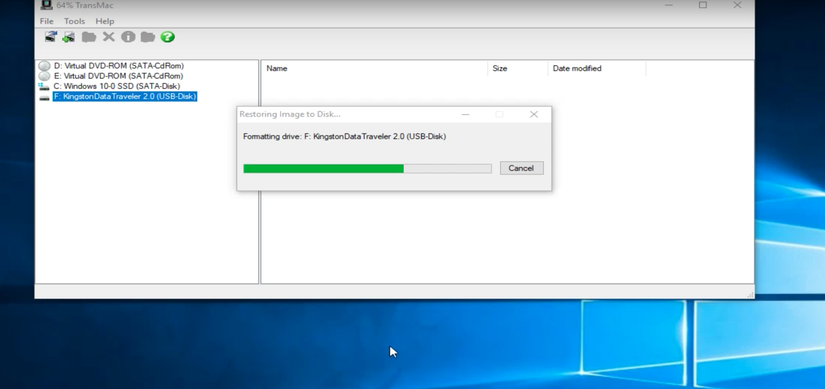
Task: Click the green question mark help icon
Action: 167,37
